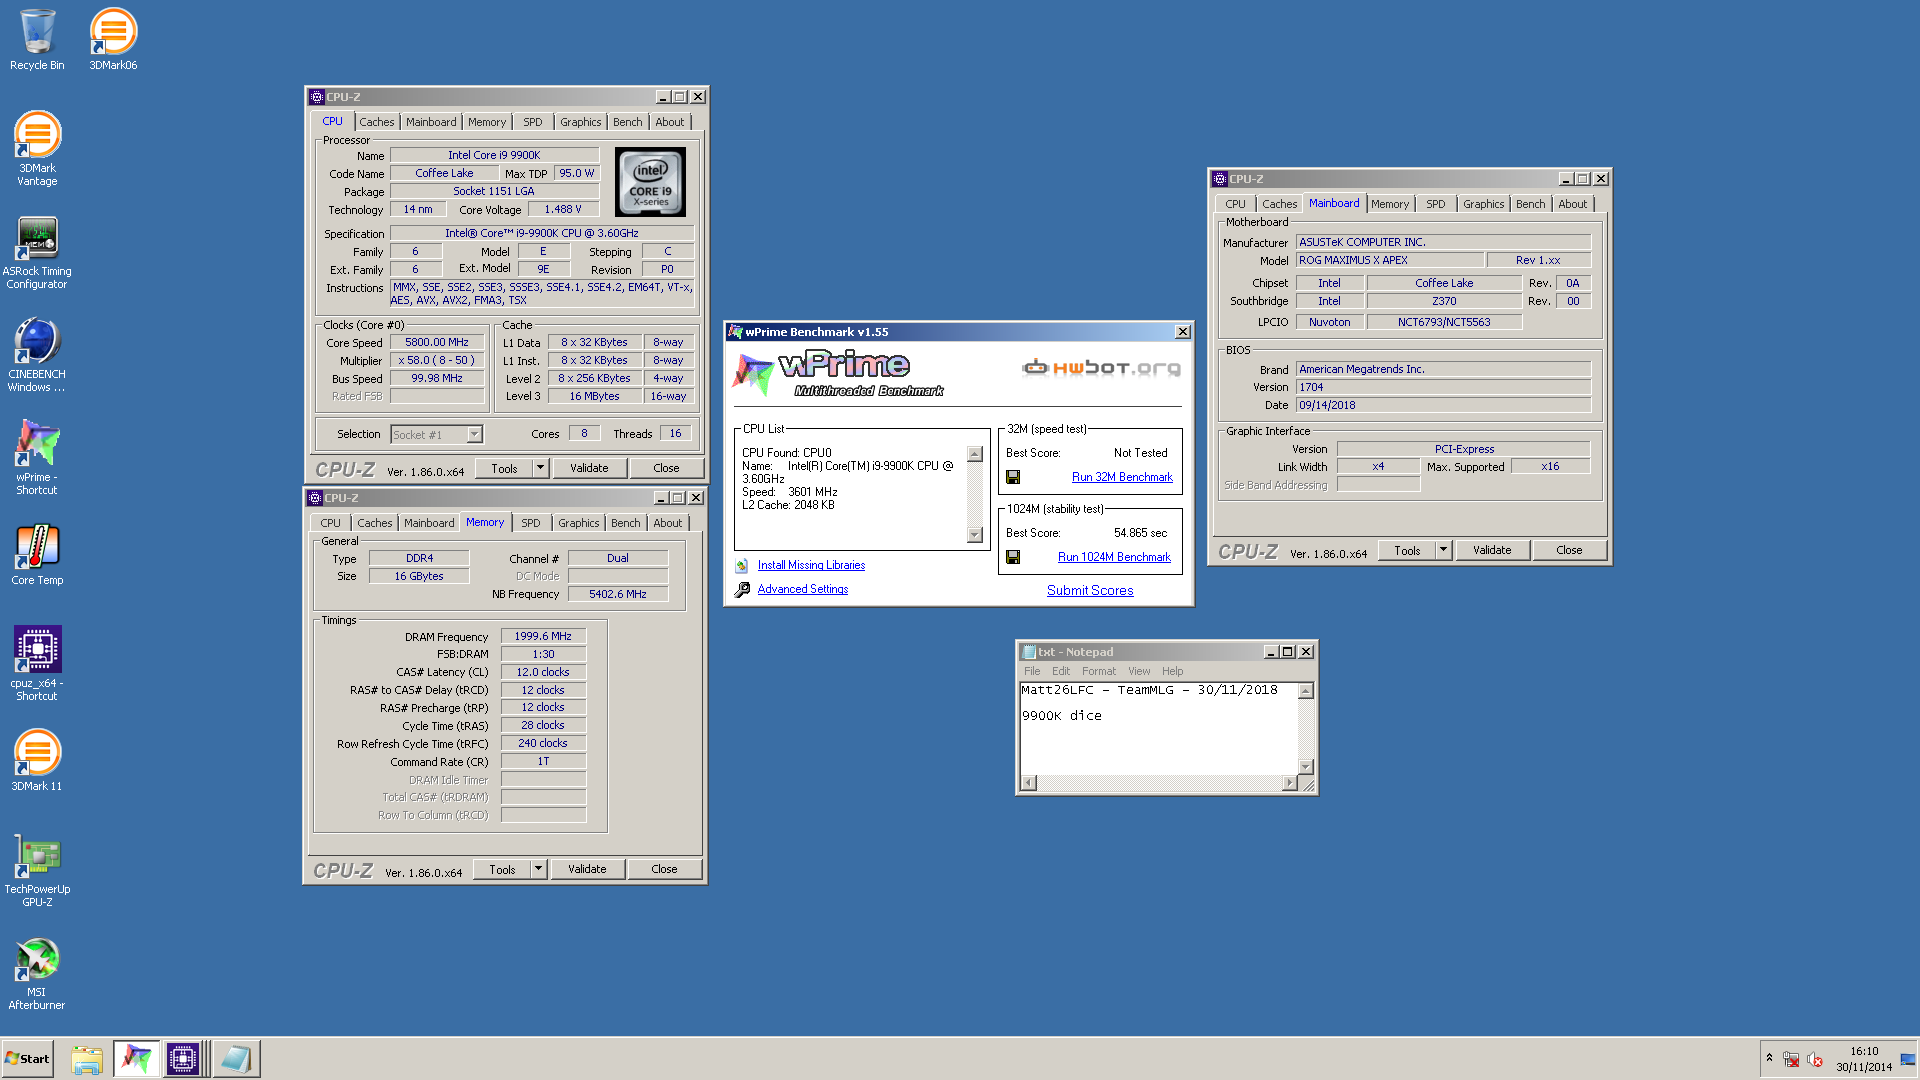Launch cpuz_x64 Shortcut desktop icon
1920x1080 pixels.
pyautogui.click(x=37, y=663)
